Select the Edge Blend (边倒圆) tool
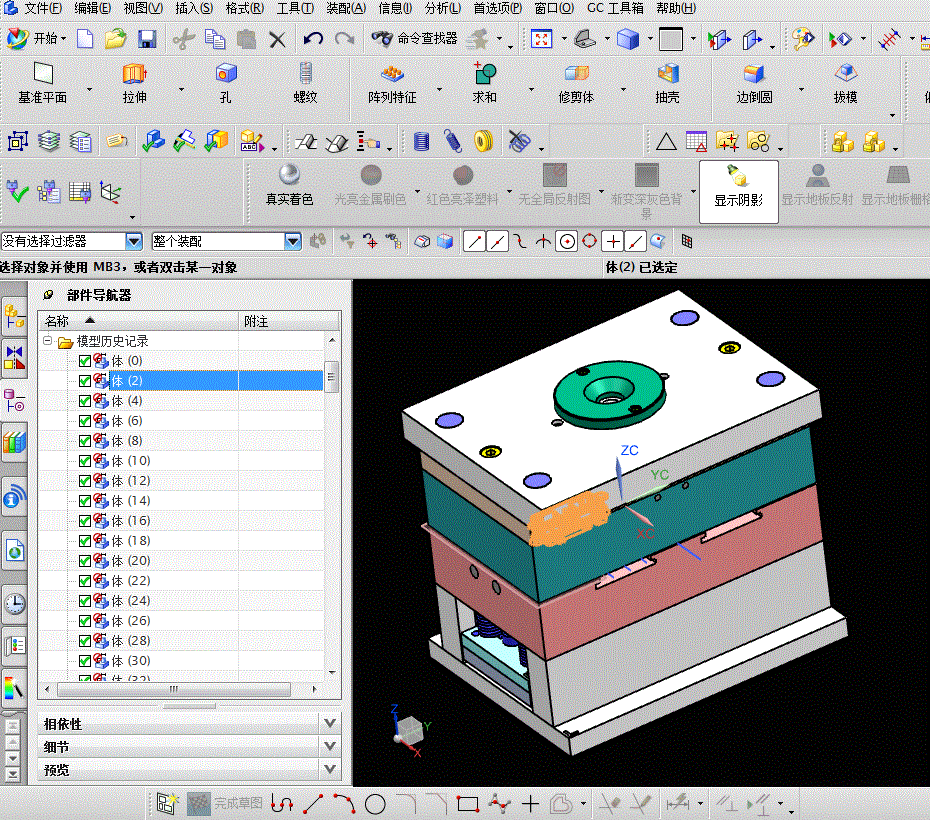 pyautogui.click(x=754, y=83)
